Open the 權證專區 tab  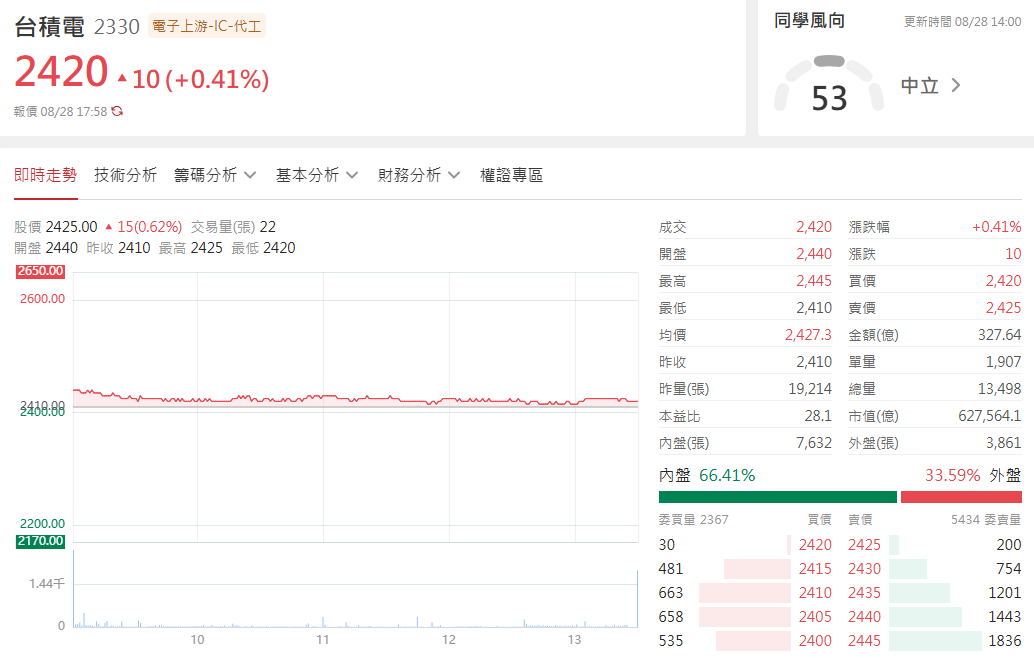tap(511, 175)
